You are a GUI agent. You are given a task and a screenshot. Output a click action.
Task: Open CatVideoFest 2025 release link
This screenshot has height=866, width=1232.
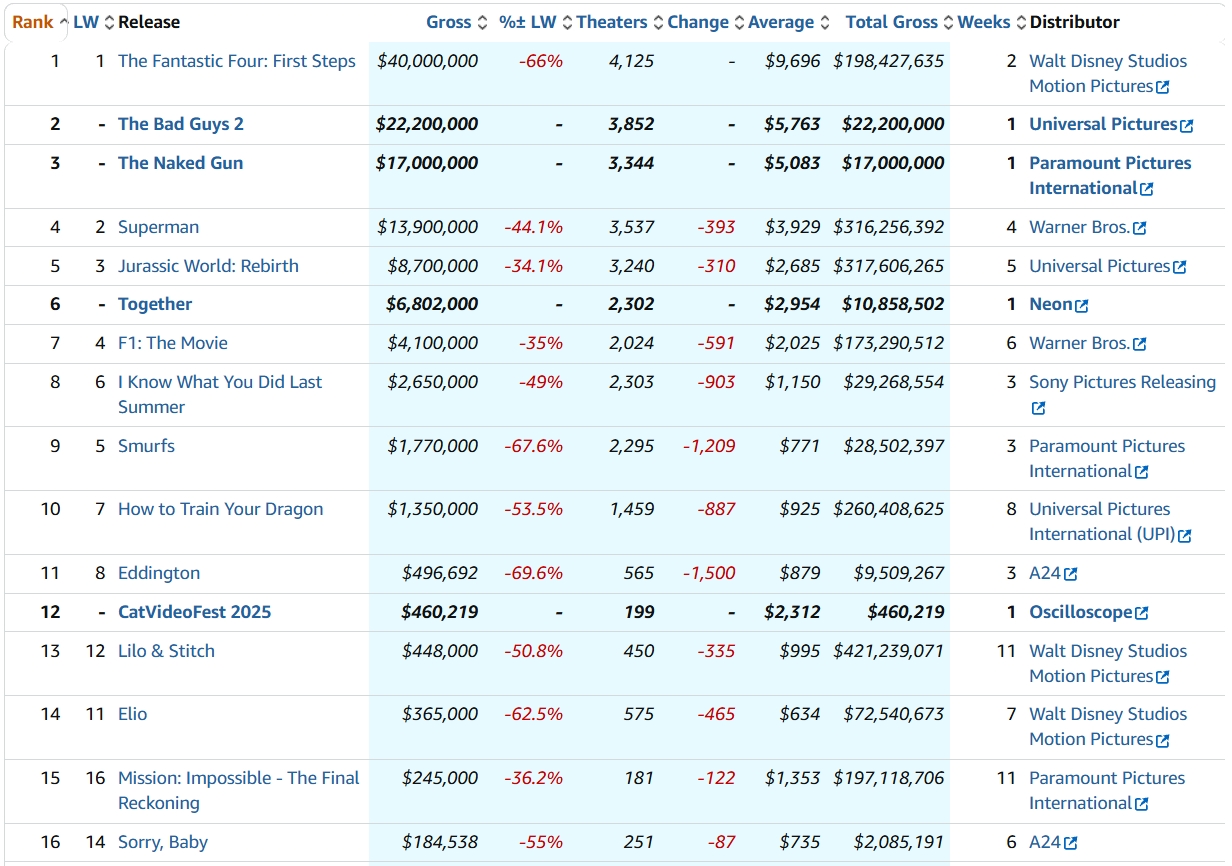pos(195,612)
